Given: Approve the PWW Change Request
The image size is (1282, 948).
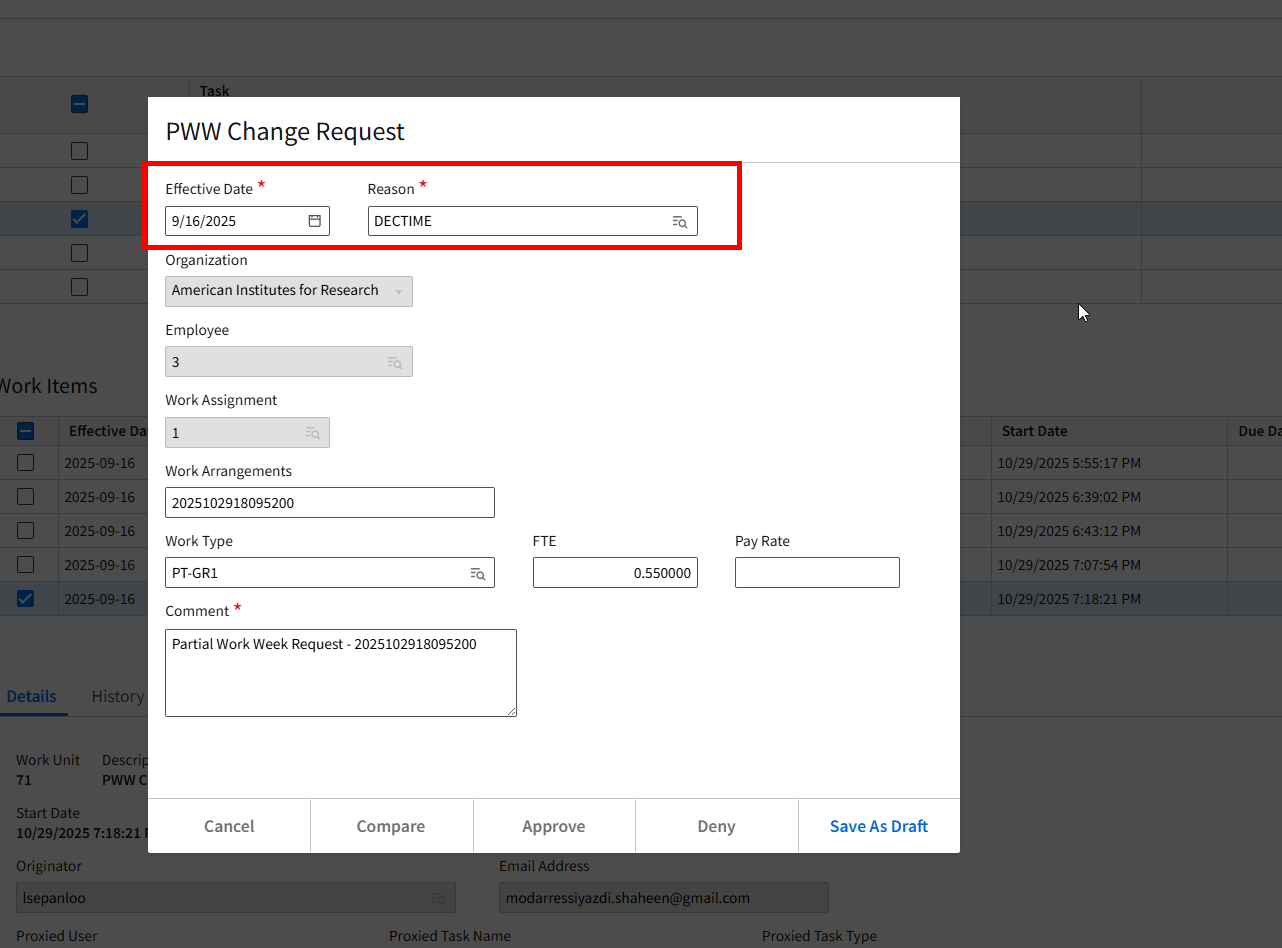Looking at the screenshot, I should [x=554, y=826].
